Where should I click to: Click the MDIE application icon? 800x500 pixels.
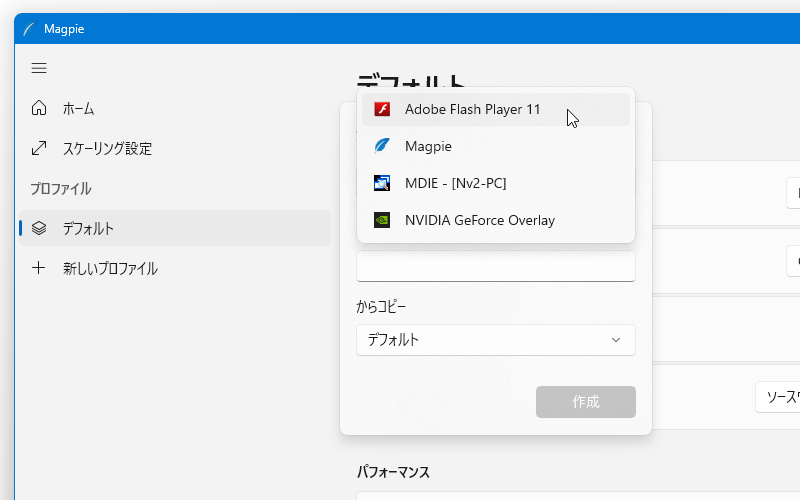[382, 183]
